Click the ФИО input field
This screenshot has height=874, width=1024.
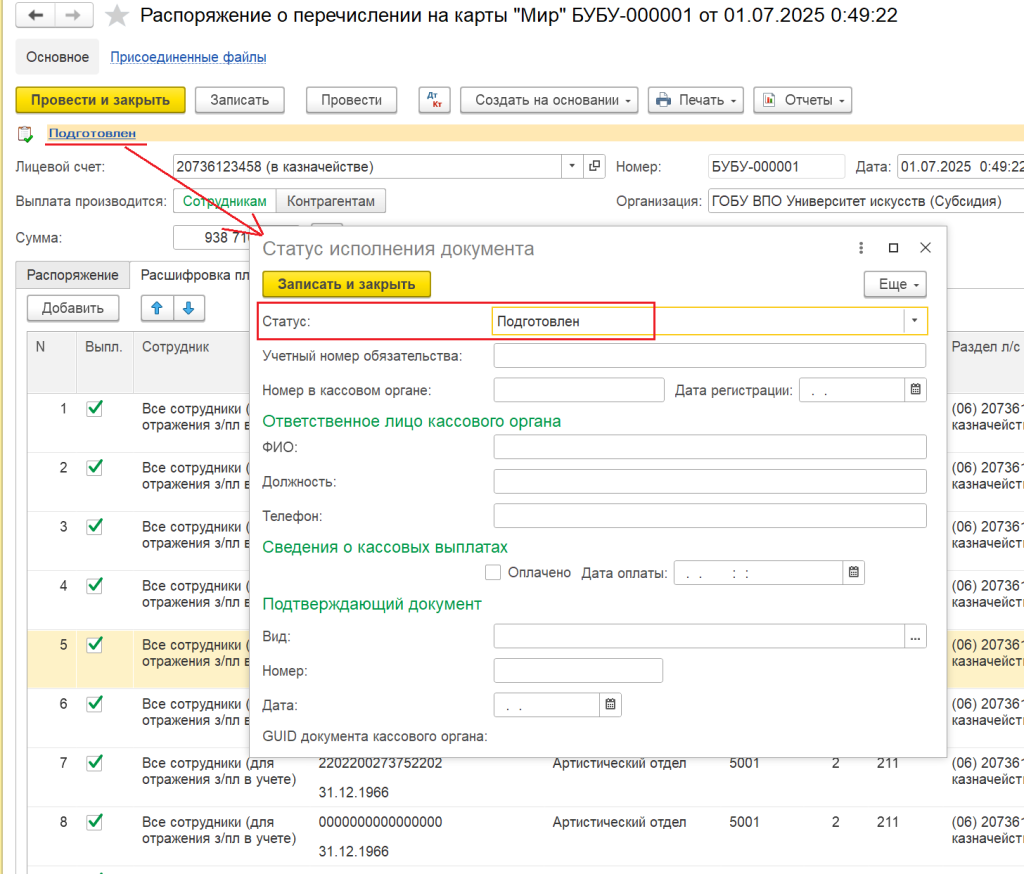(x=710, y=447)
